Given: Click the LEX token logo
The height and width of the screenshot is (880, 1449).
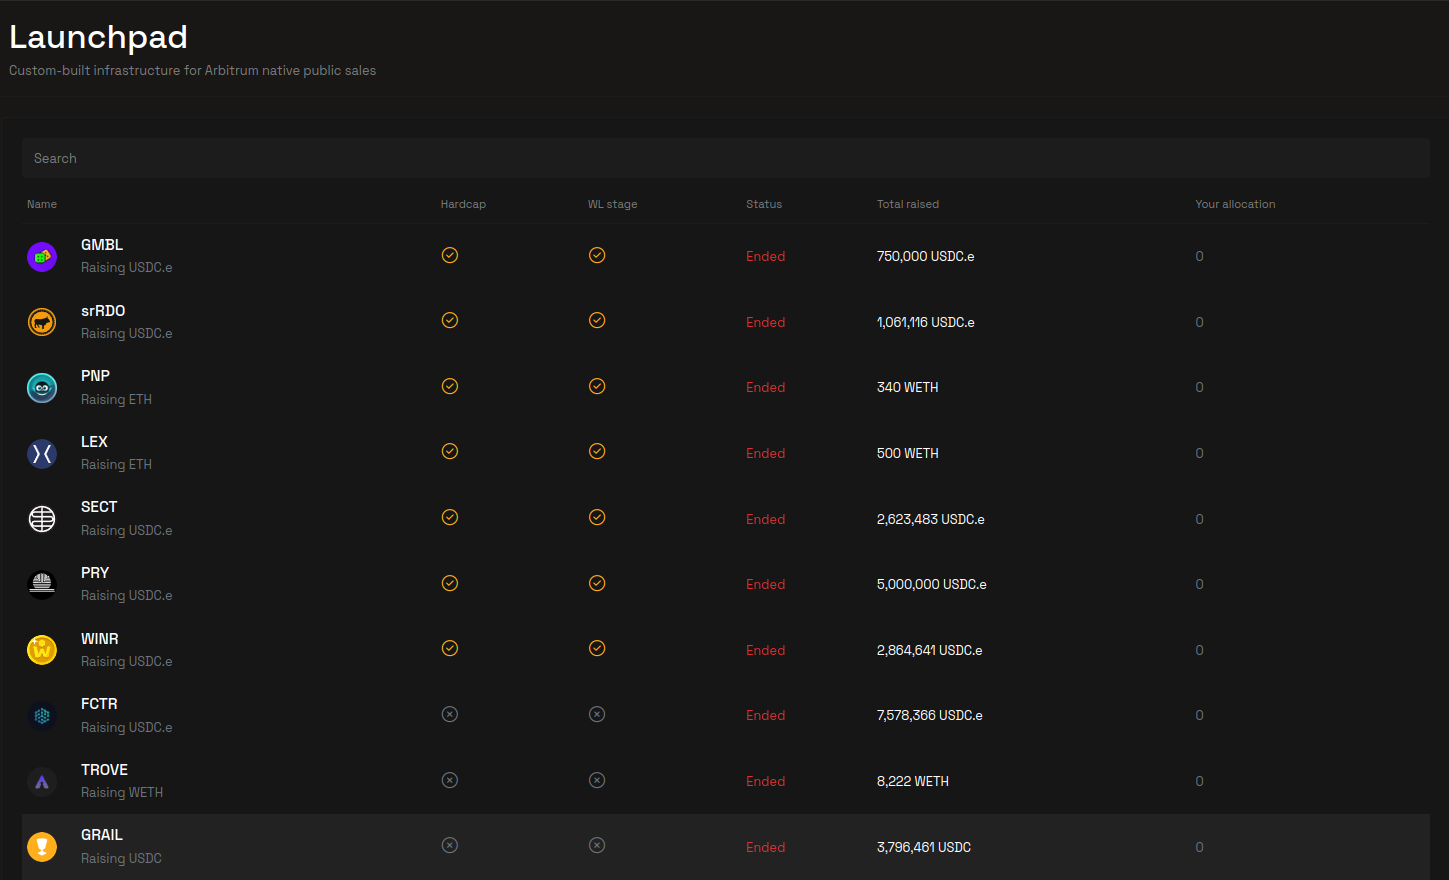Looking at the screenshot, I should (x=42, y=454).
